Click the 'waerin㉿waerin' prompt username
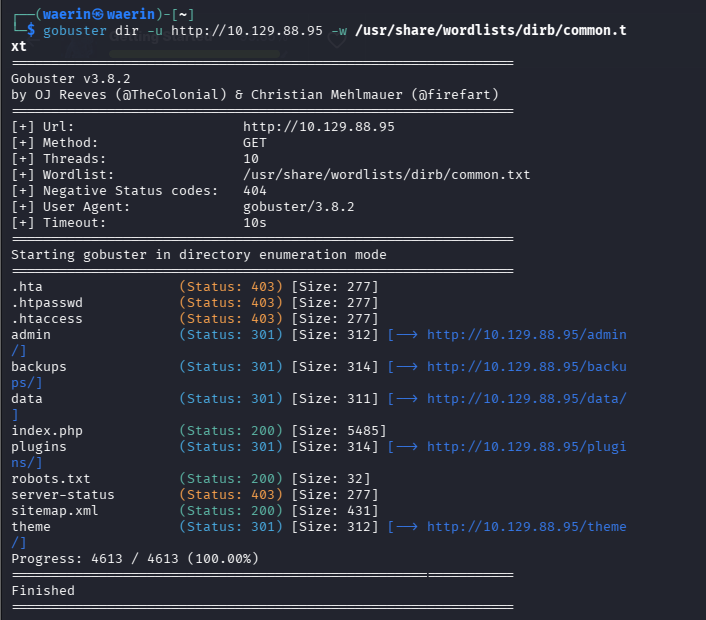This screenshot has height=620, width=706. 99,14
